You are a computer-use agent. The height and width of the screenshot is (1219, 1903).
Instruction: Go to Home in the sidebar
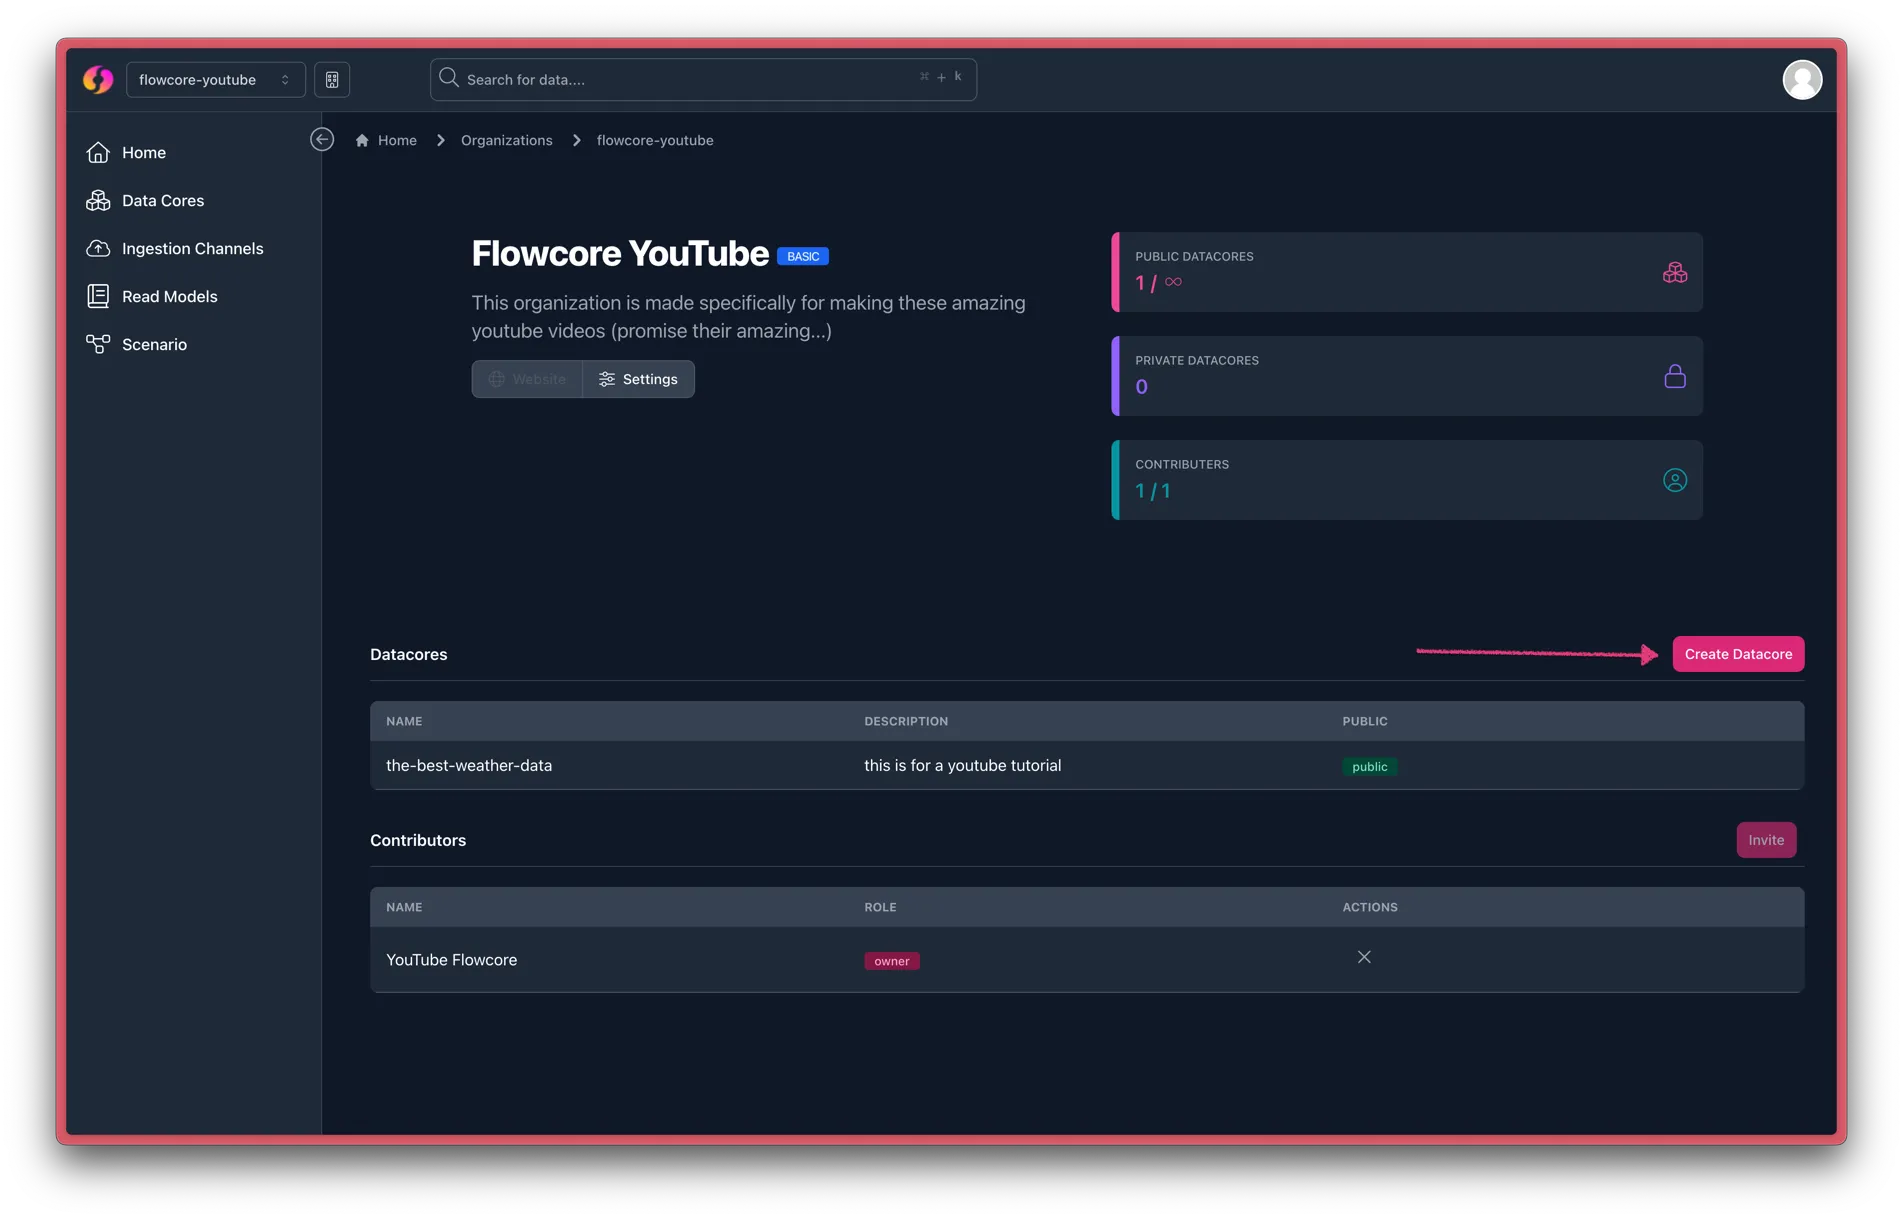tap(144, 153)
